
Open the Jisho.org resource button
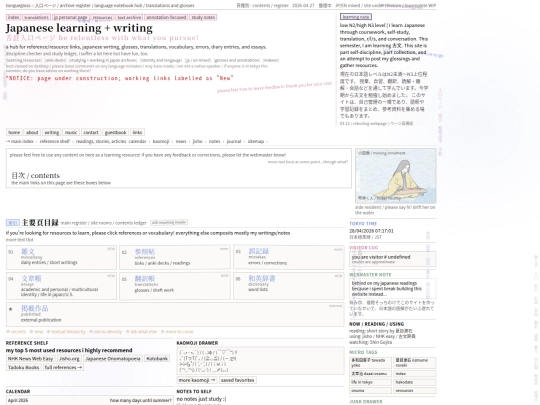69,359
